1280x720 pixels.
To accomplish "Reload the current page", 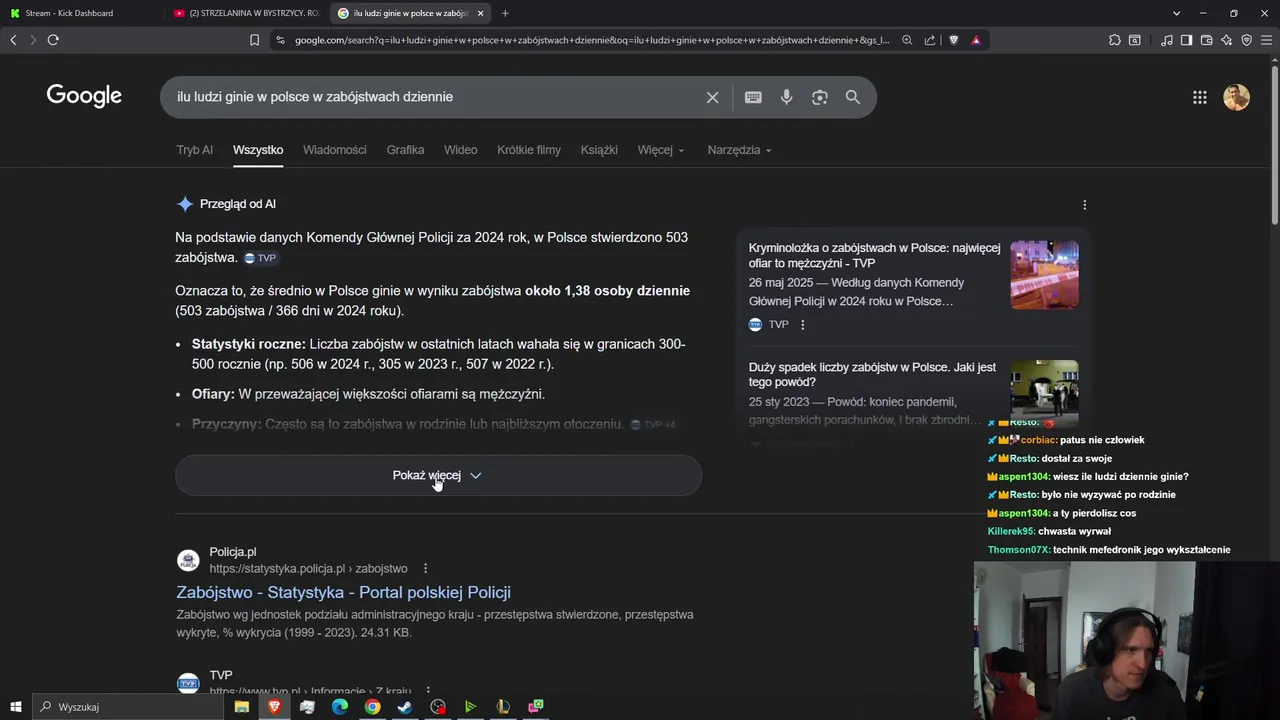I will pyautogui.click(x=53, y=40).
